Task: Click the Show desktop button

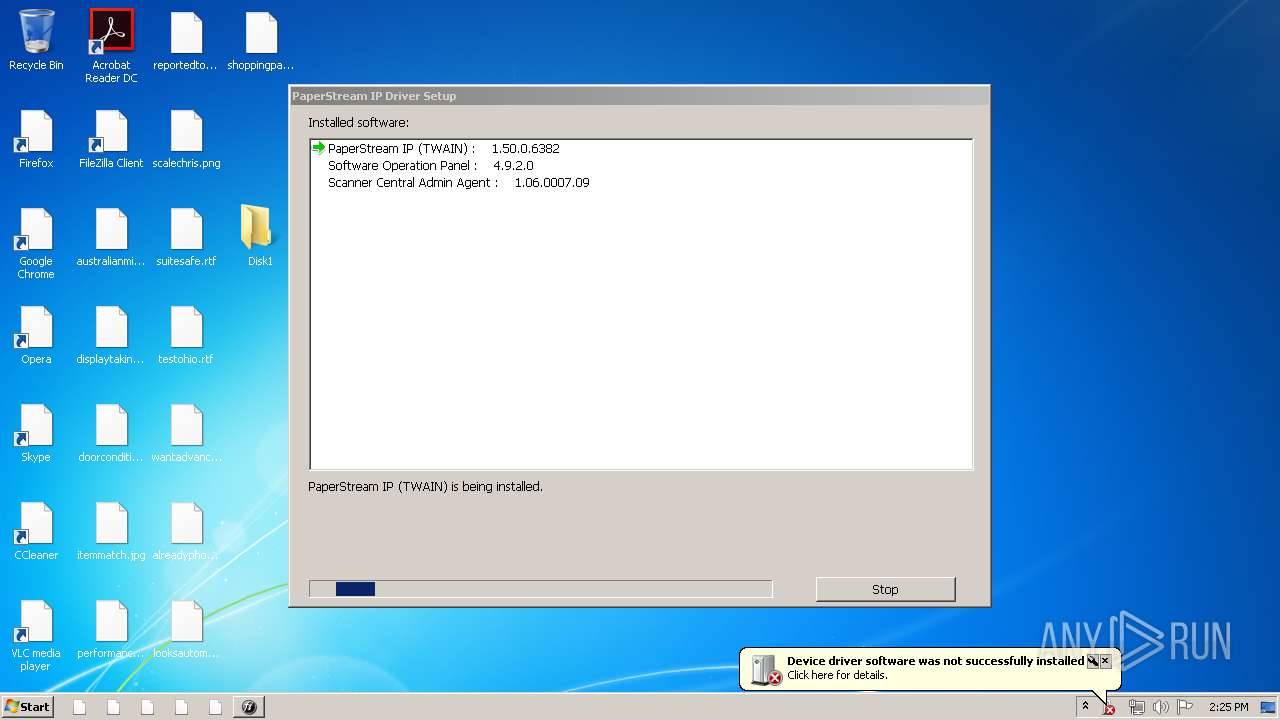Action: (1269, 707)
